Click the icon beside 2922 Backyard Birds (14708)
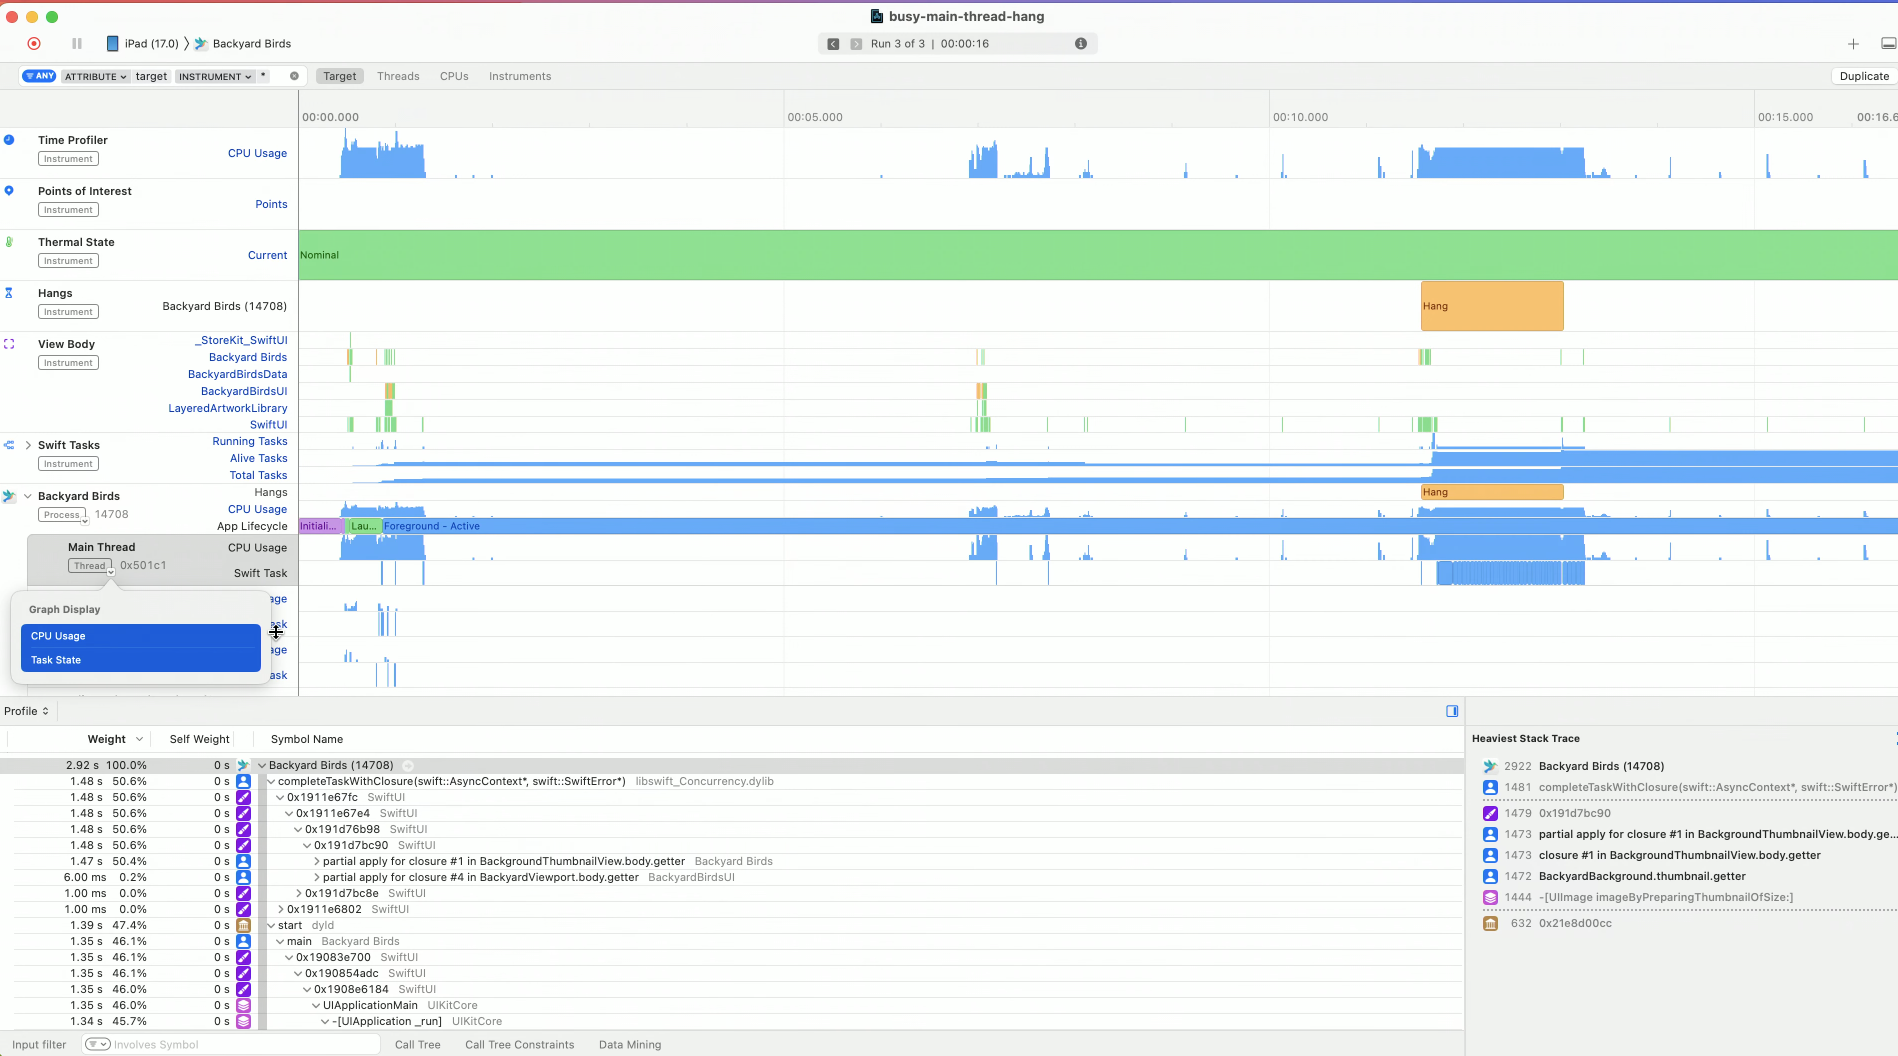 tap(1490, 766)
